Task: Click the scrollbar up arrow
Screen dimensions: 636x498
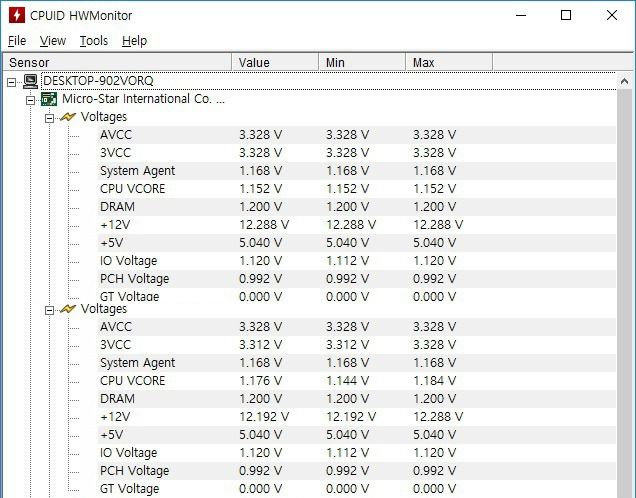Action: click(x=624, y=82)
